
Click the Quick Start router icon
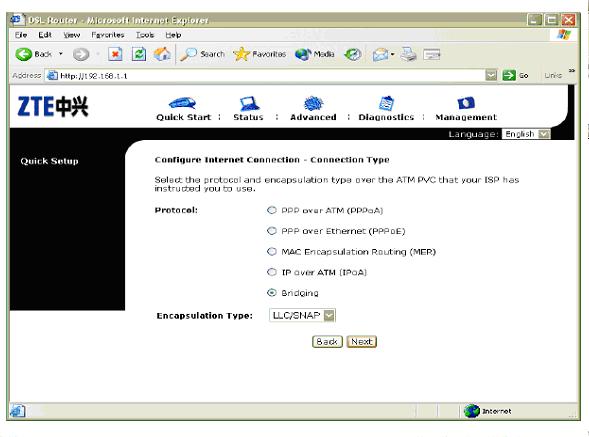183,103
